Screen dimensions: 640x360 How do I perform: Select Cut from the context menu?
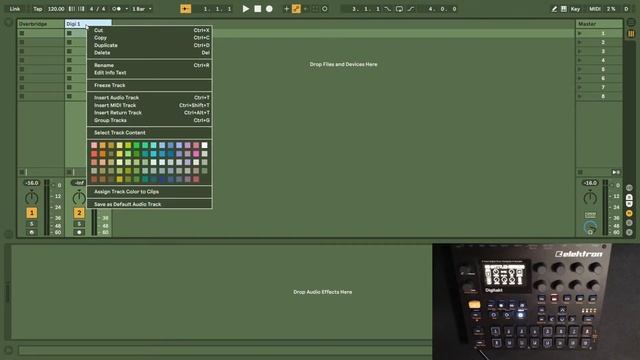[x=149, y=30]
